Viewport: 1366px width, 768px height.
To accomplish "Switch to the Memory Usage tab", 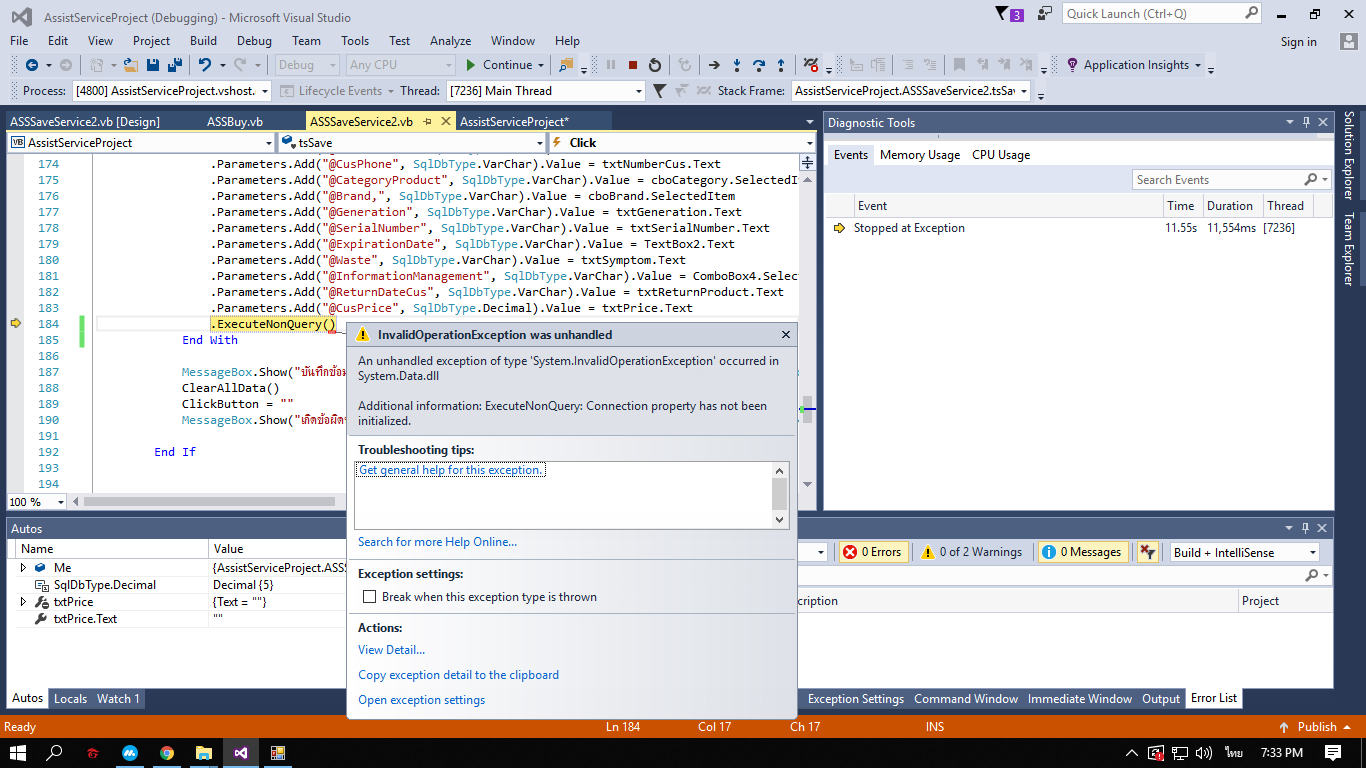I will (x=920, y=155).
